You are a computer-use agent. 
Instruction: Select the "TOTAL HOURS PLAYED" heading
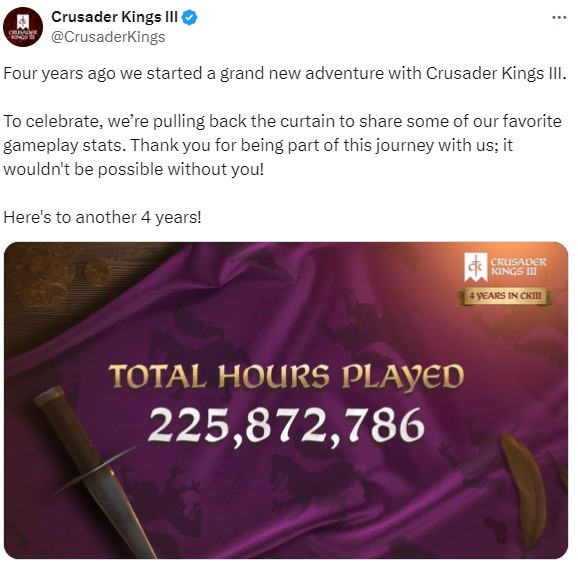pyautogui.click(x=286, y=376)
